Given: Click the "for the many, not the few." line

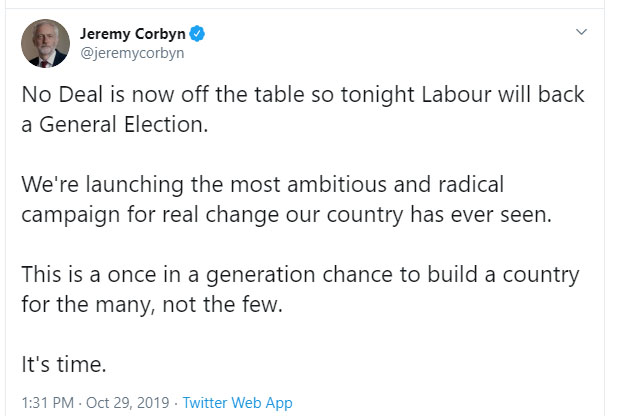Looking at the screenshot, I should (153, 305).
